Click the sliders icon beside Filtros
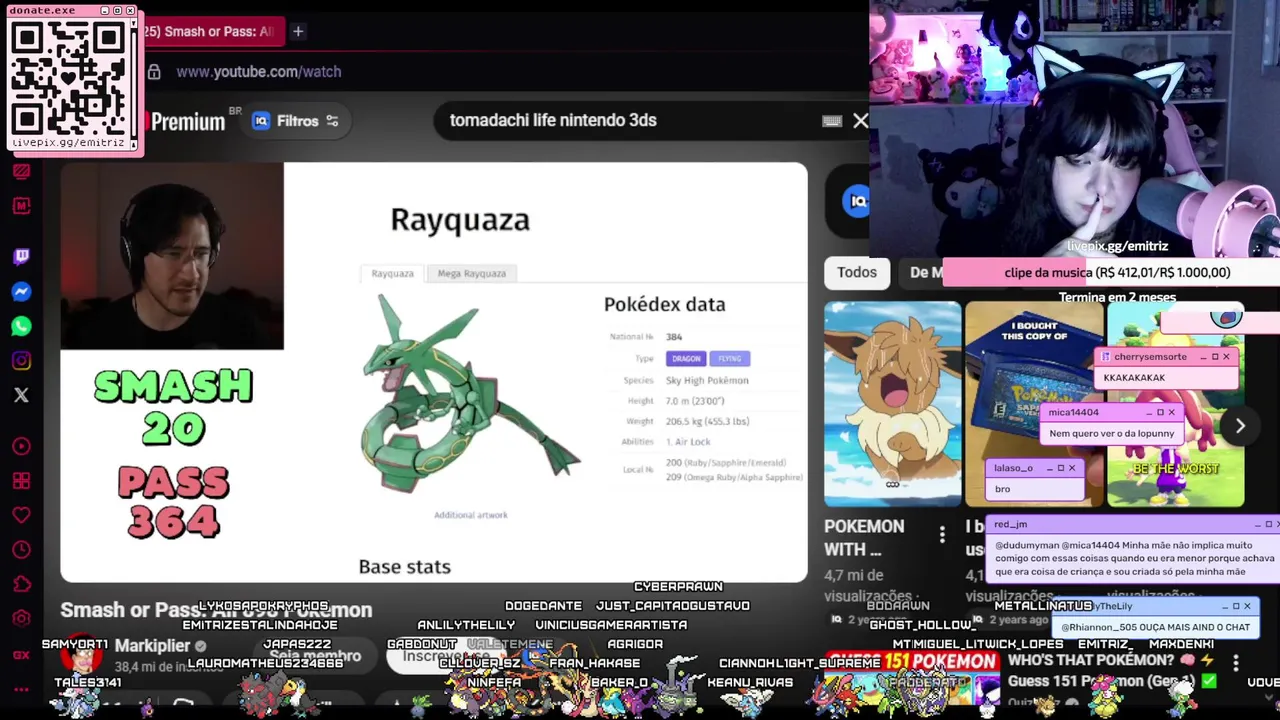Viewport: 1280px width, 720px height. click(332, 121)
